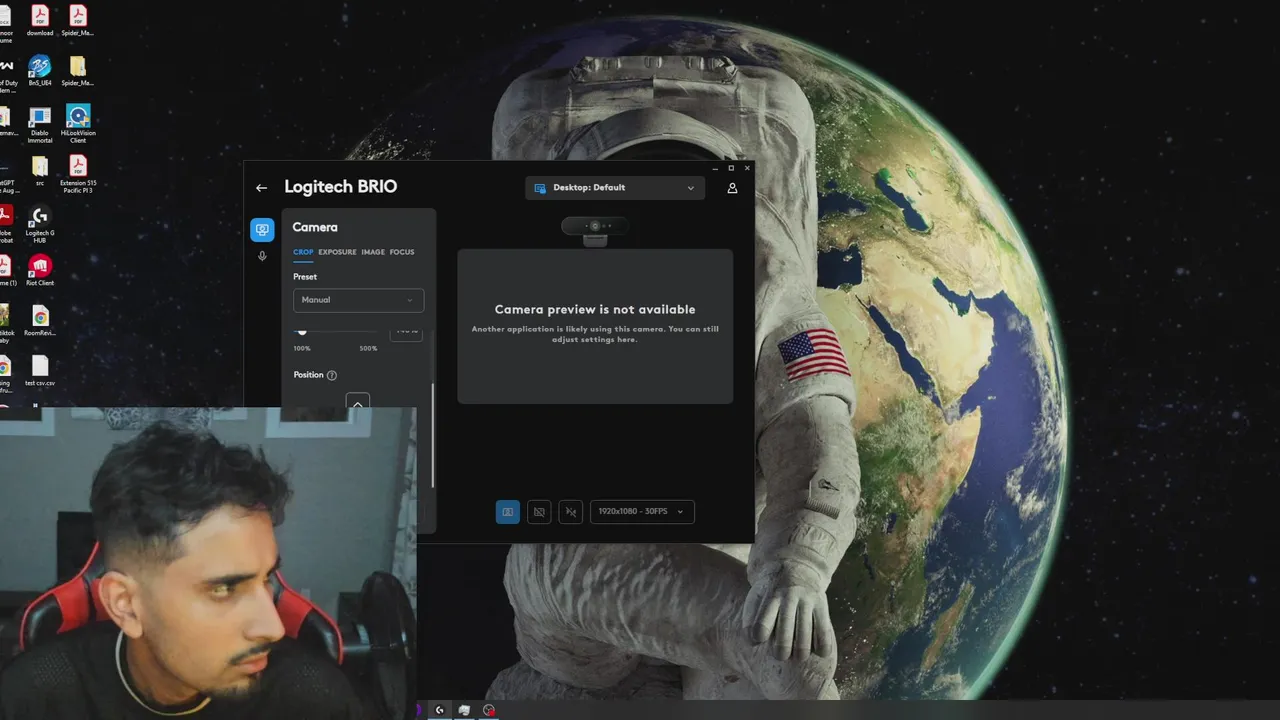Switch to the EXPOSURE tab

click(x=337, y=252)
